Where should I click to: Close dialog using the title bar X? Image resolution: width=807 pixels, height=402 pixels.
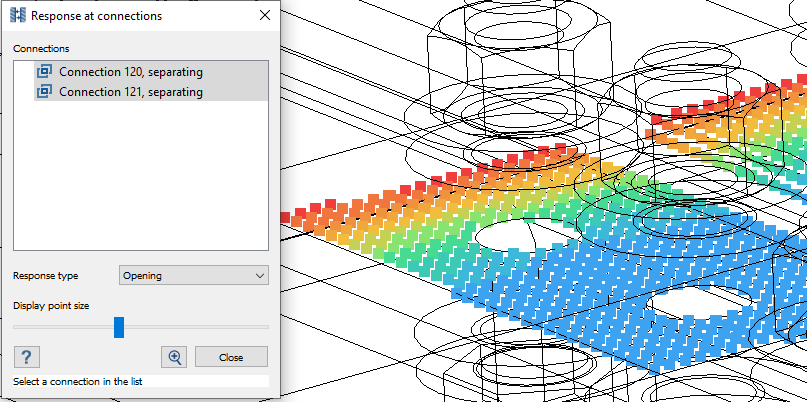pos(264,16)
